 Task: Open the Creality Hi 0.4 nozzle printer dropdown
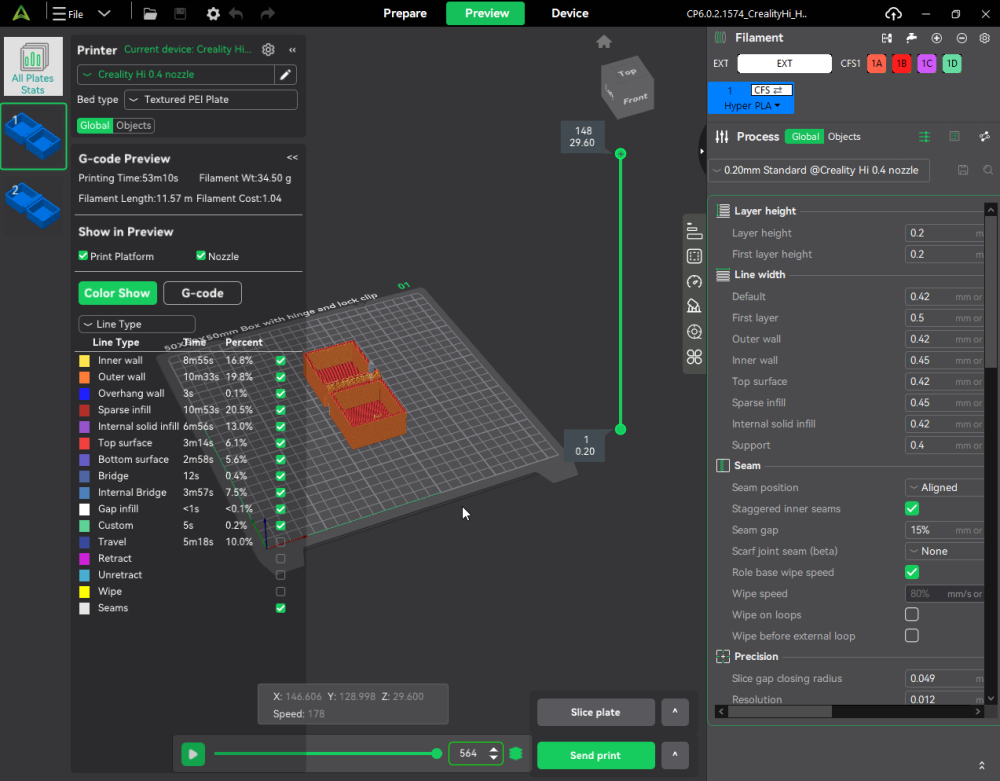[176, 75]
